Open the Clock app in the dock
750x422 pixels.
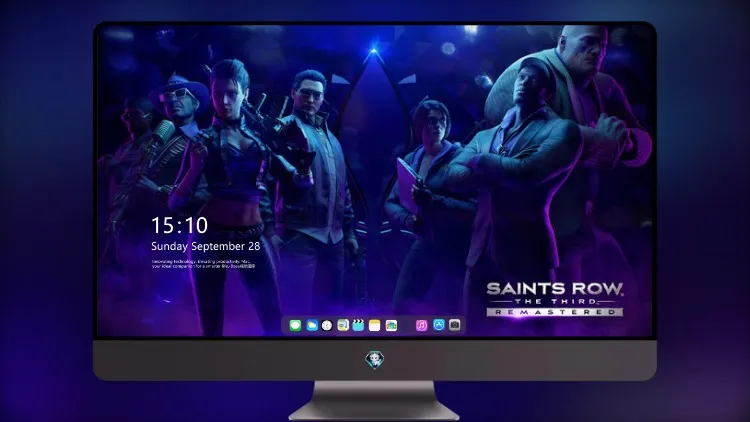click(x=327, y=326)
